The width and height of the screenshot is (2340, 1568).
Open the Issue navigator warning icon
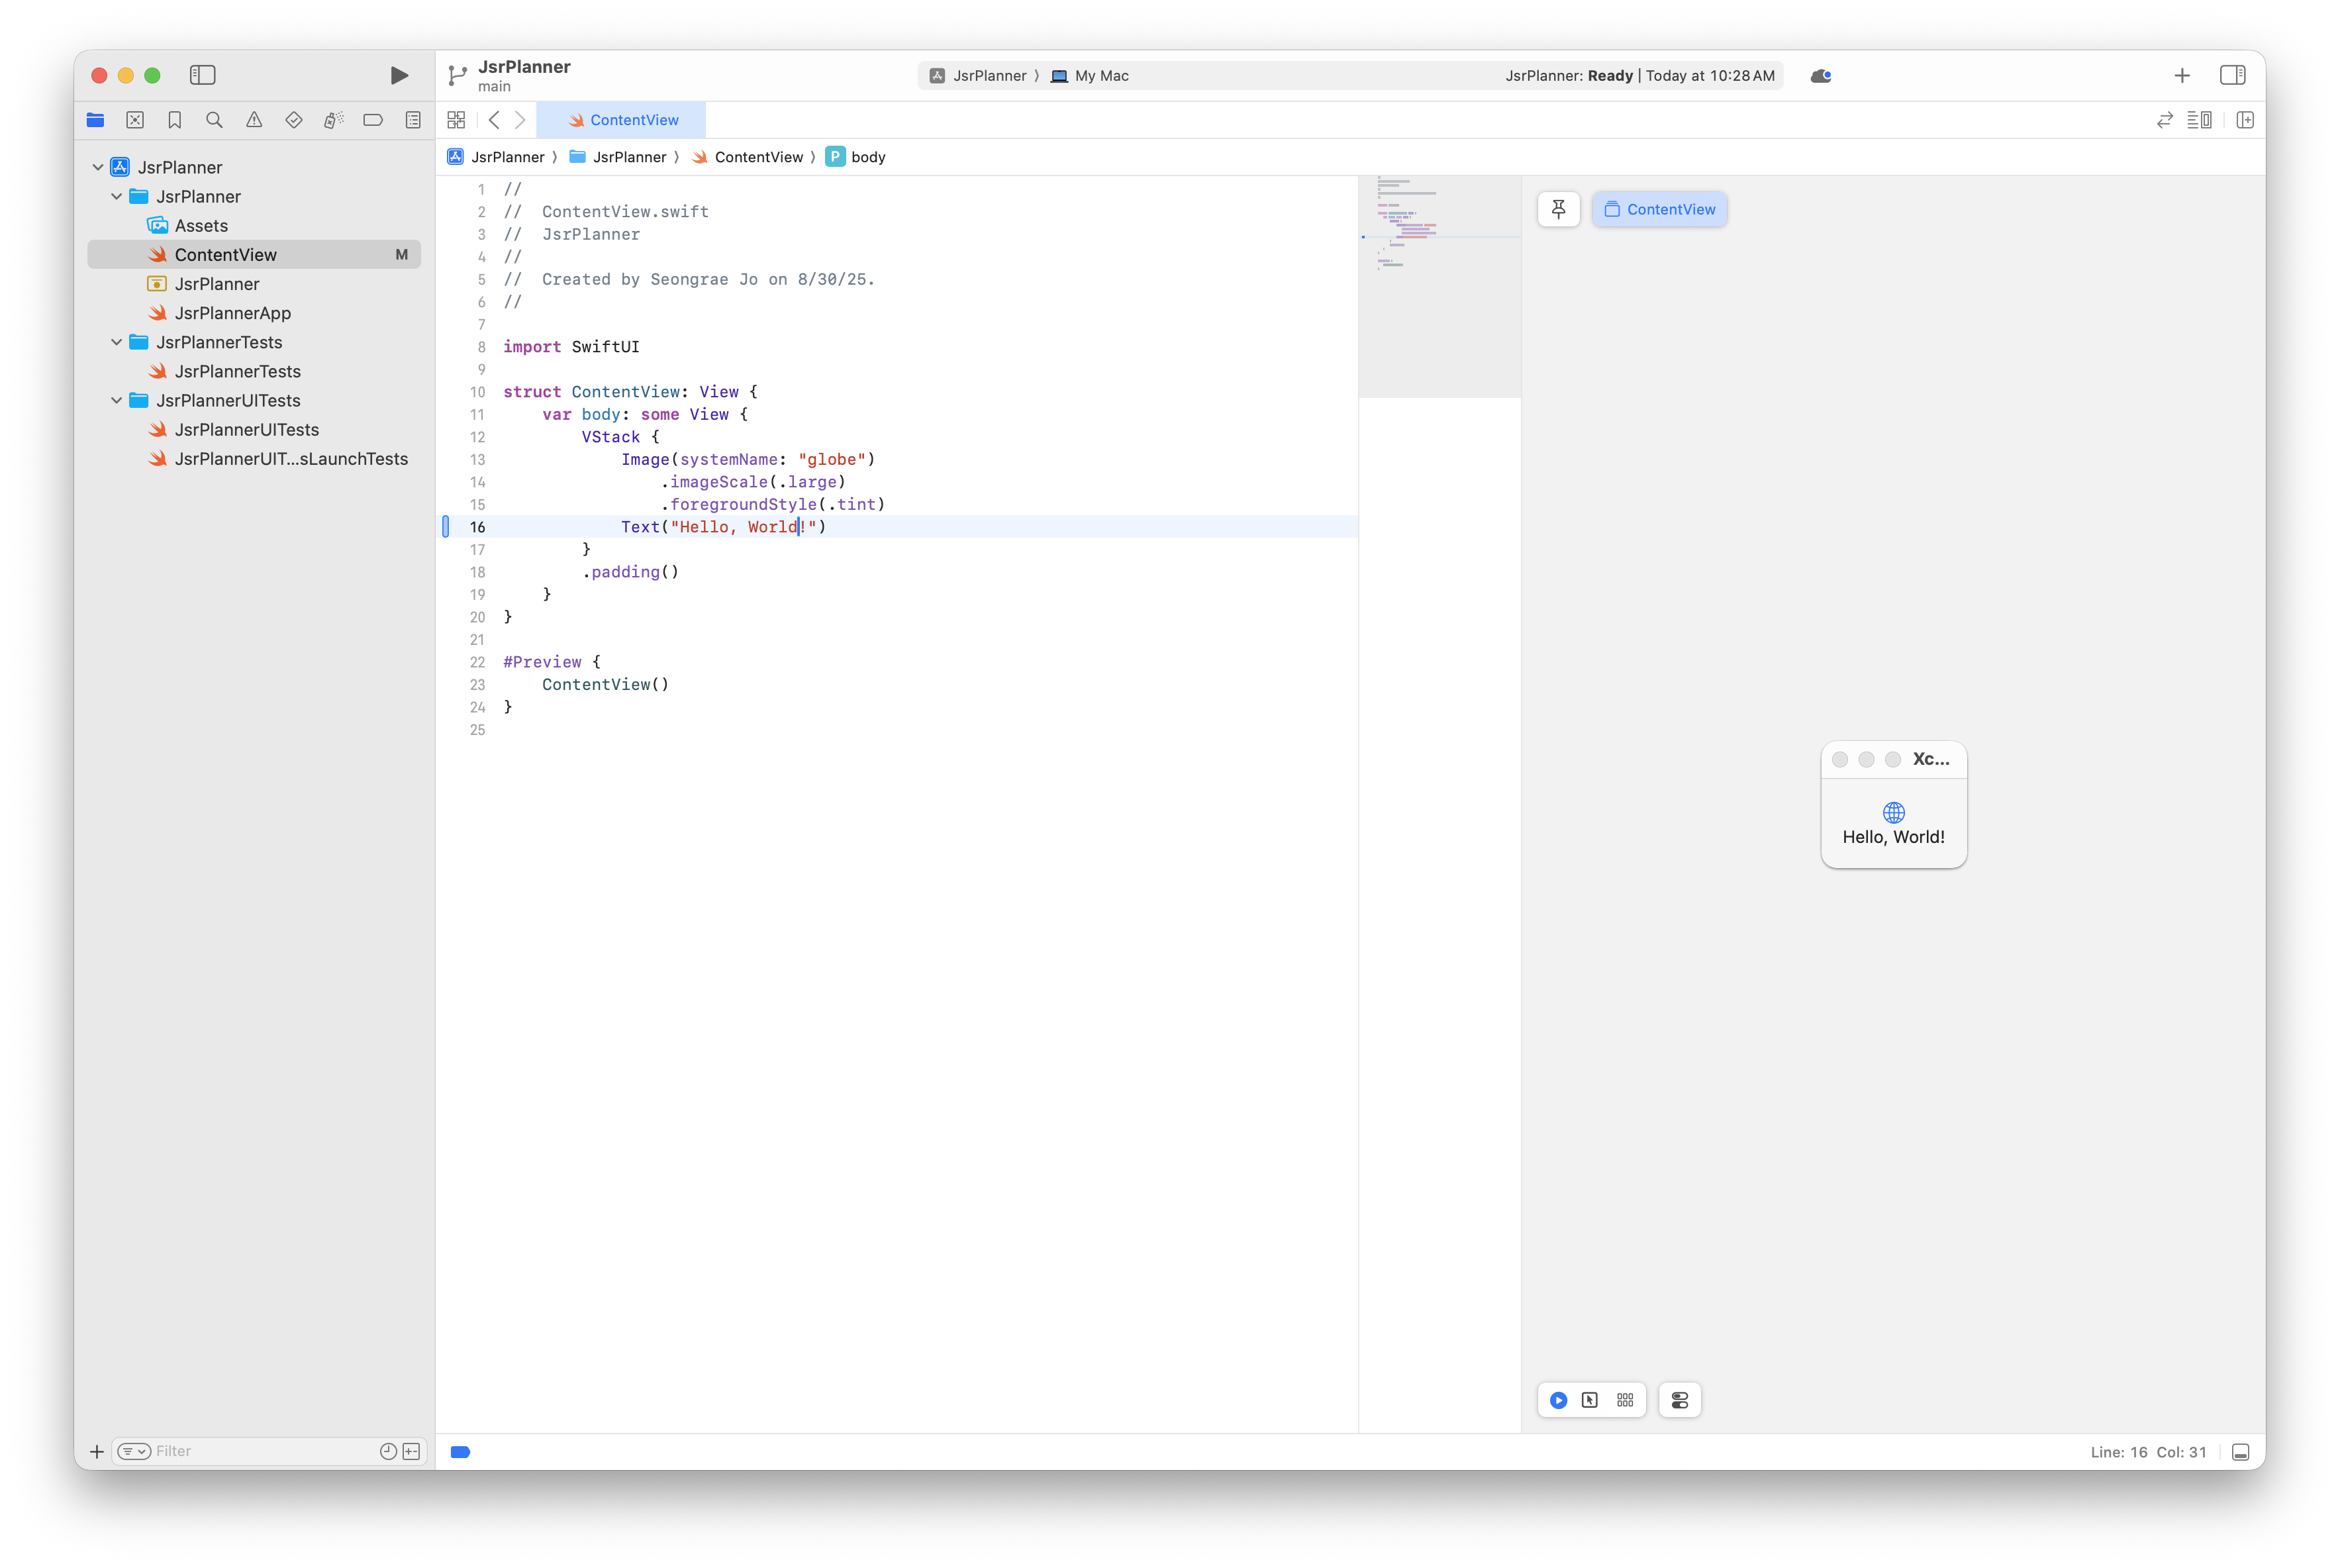coord(254,120)
